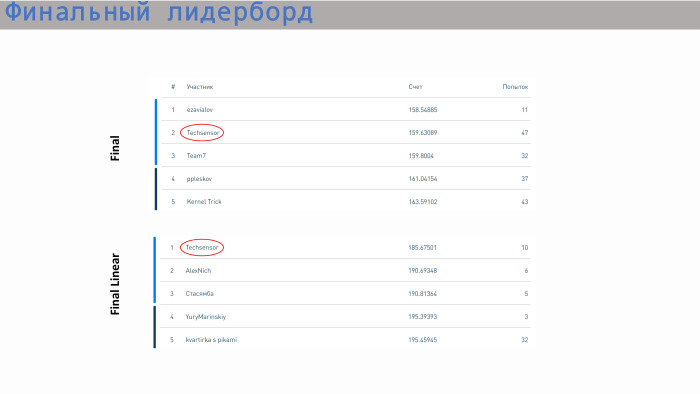Click the "Попыток" column header

(x=515, y=87)
